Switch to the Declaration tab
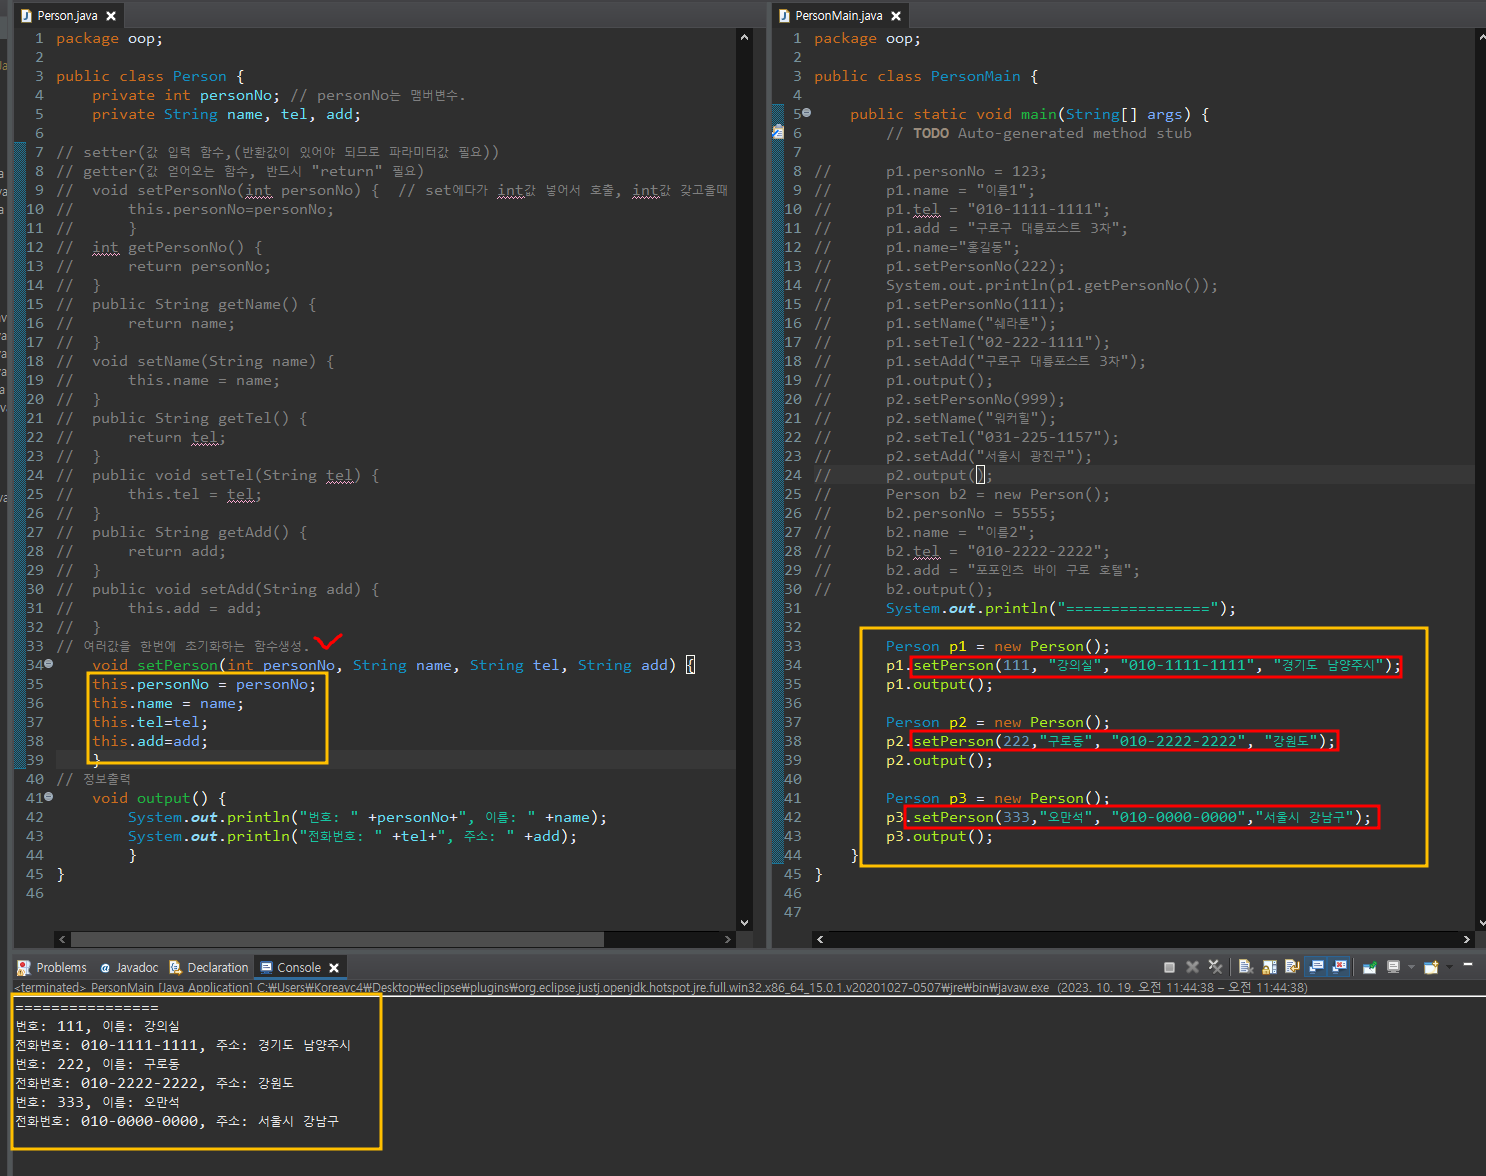 coord(208,967)
